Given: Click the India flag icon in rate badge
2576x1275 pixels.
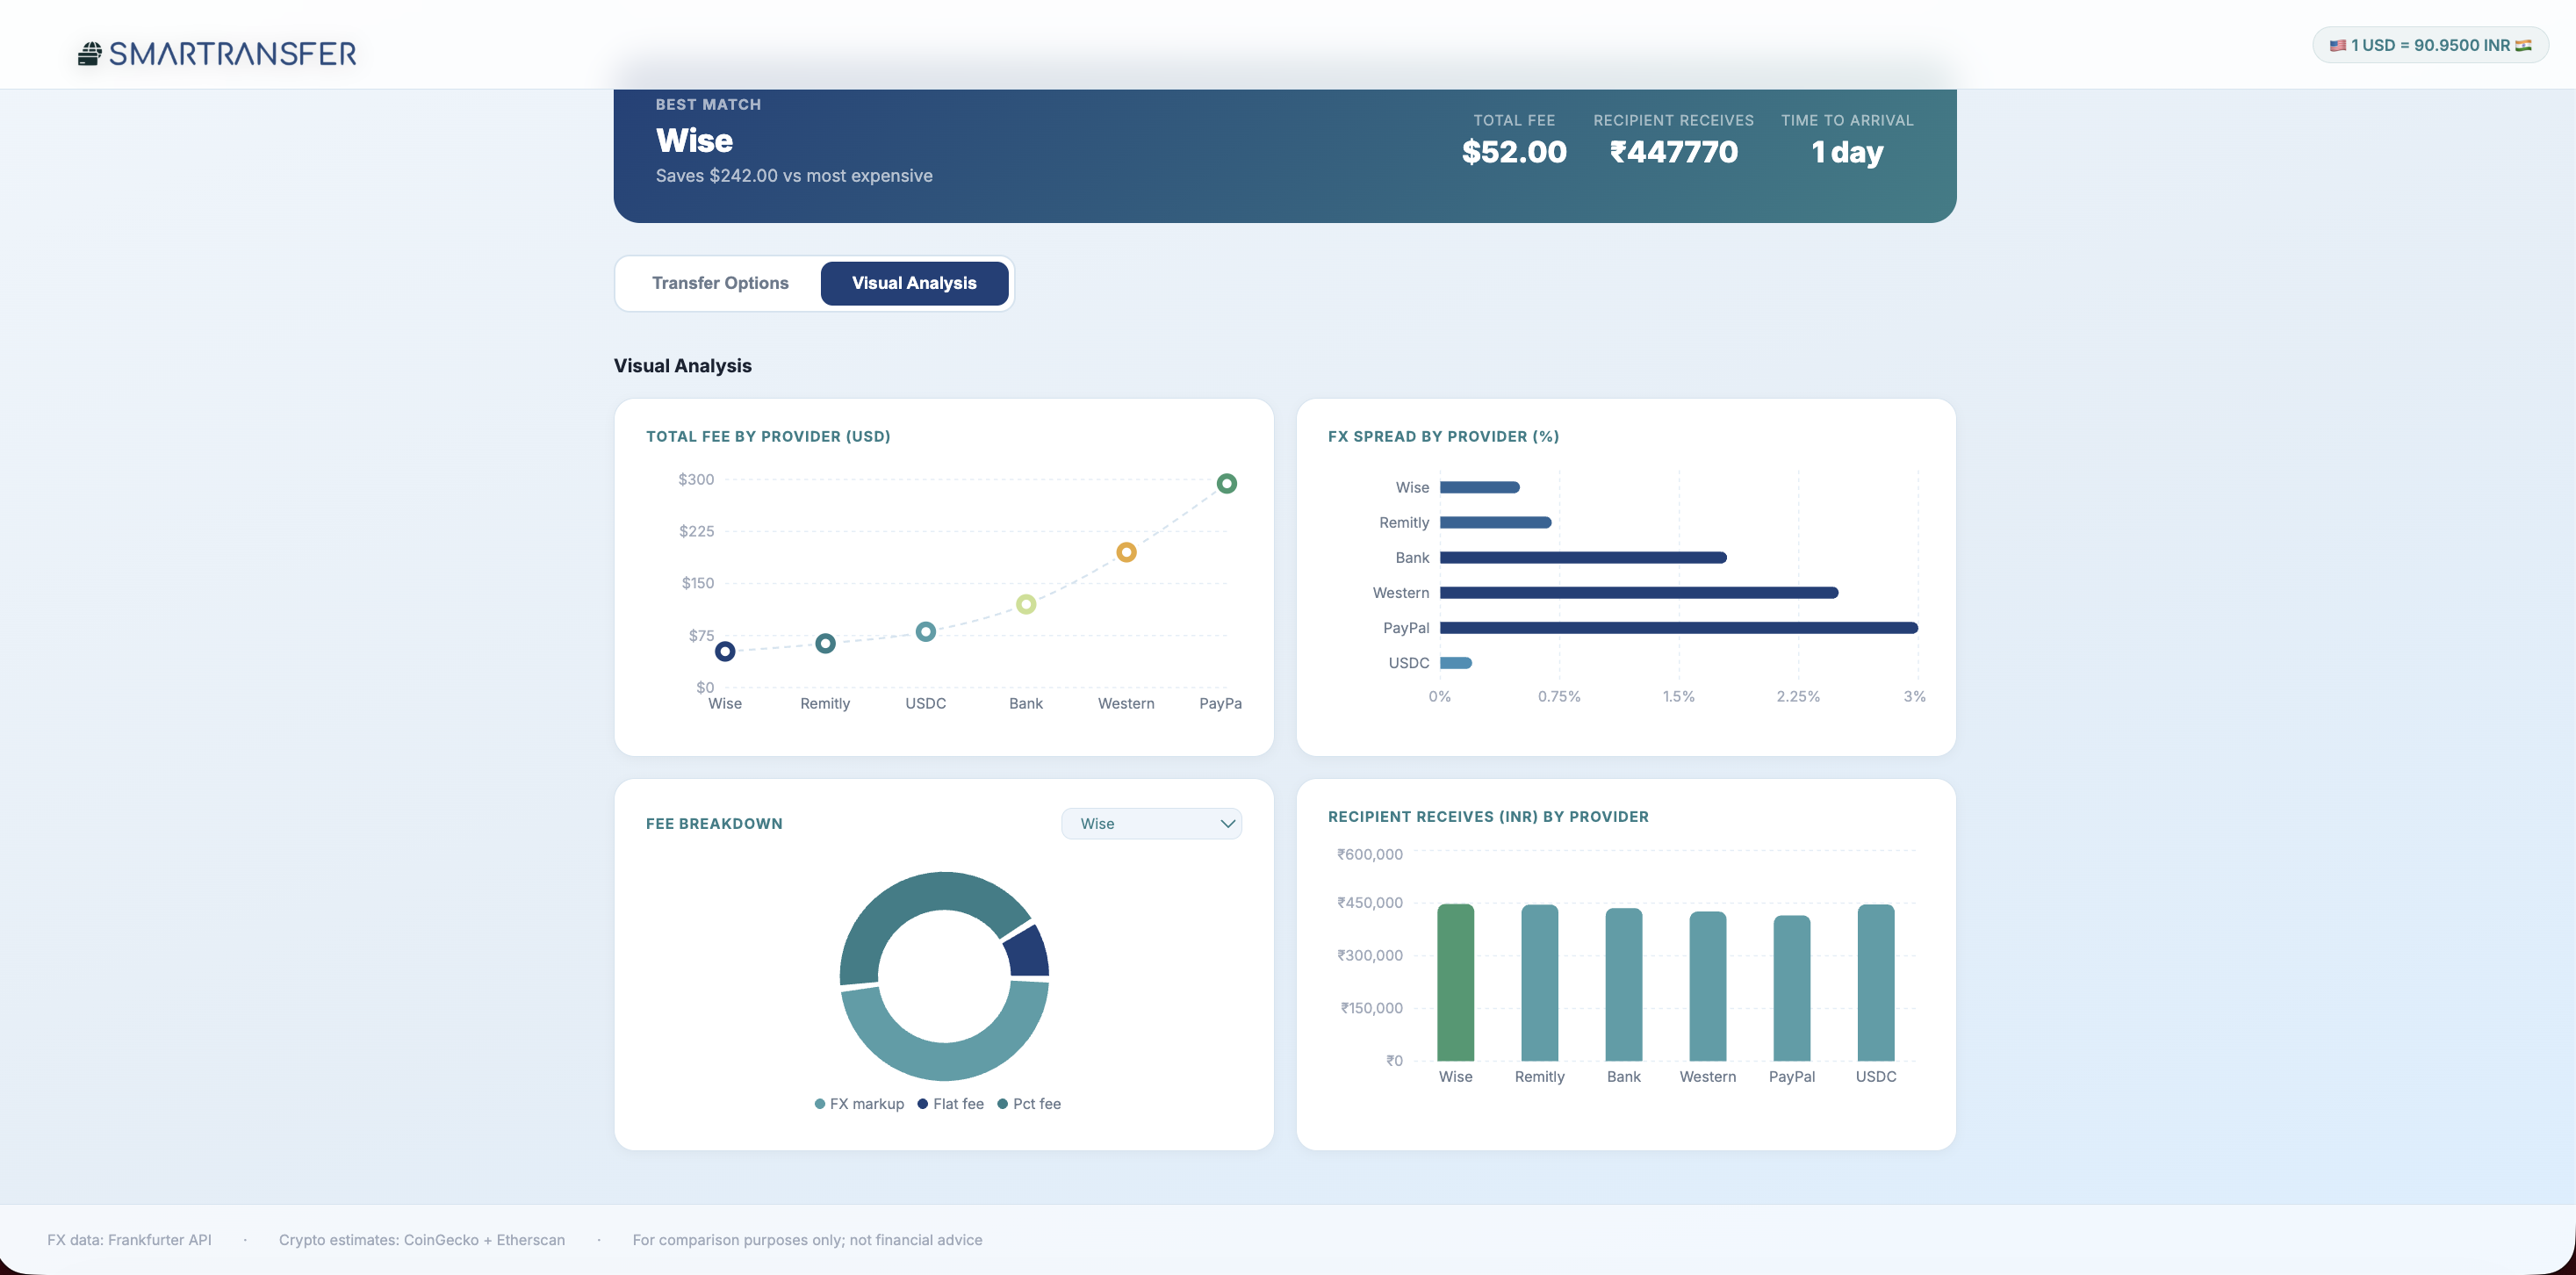Looking at the screenshot, I should (x=2523, y=45).
